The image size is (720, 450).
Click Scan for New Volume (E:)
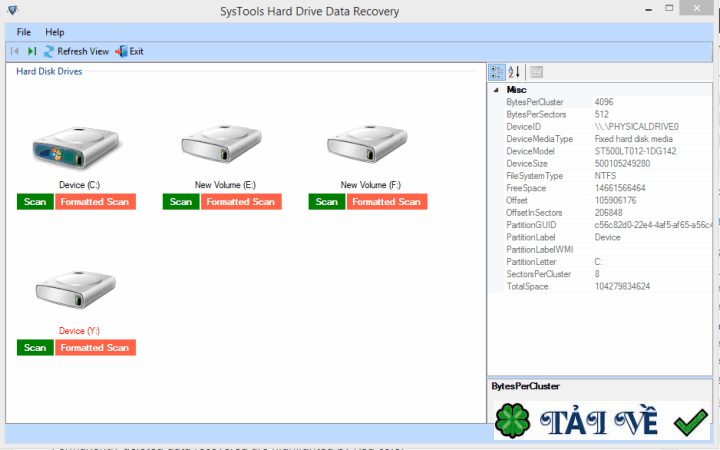pyautogui.click(x=181, y=202)
